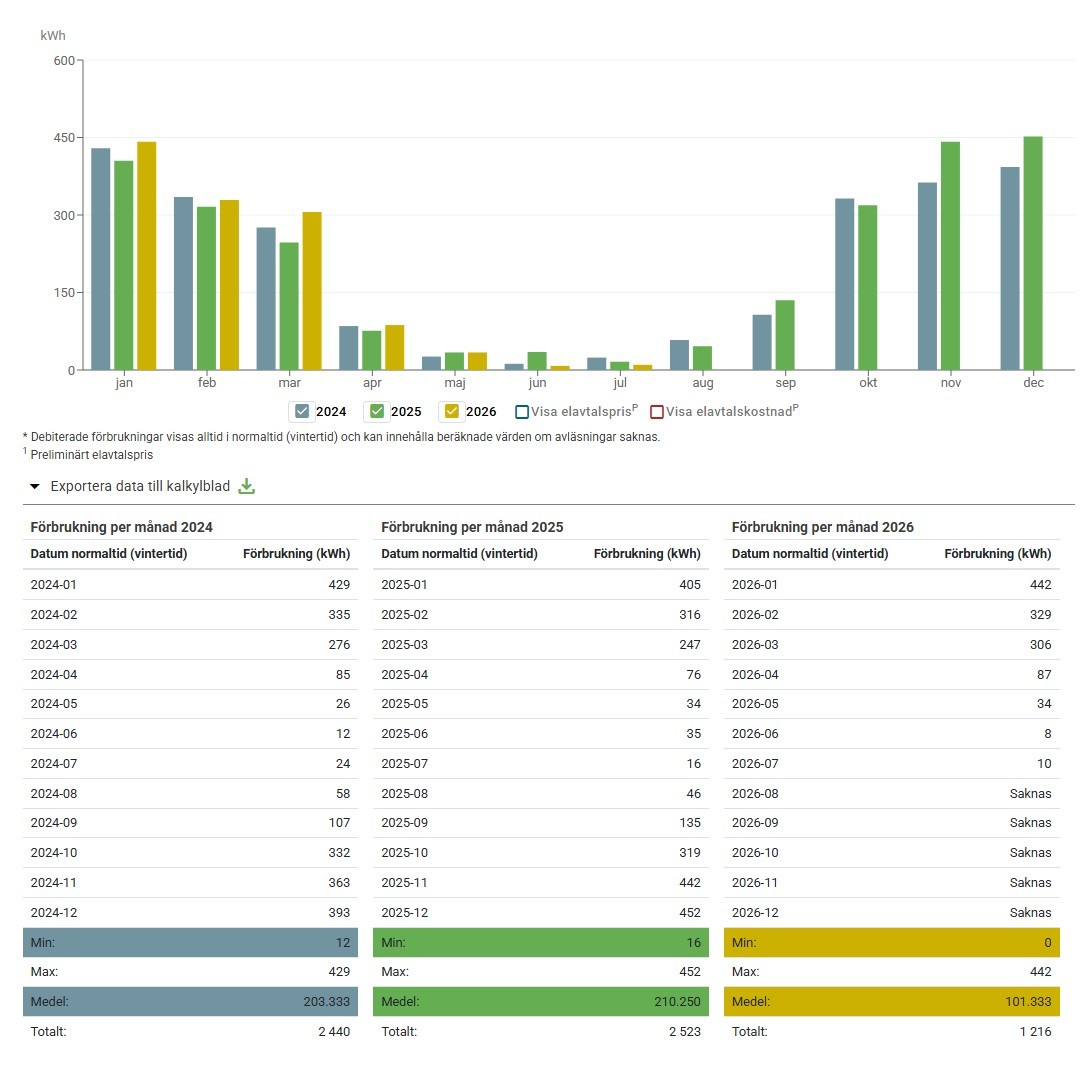Click the 2024-01 date cell

[x=54, y=585]
